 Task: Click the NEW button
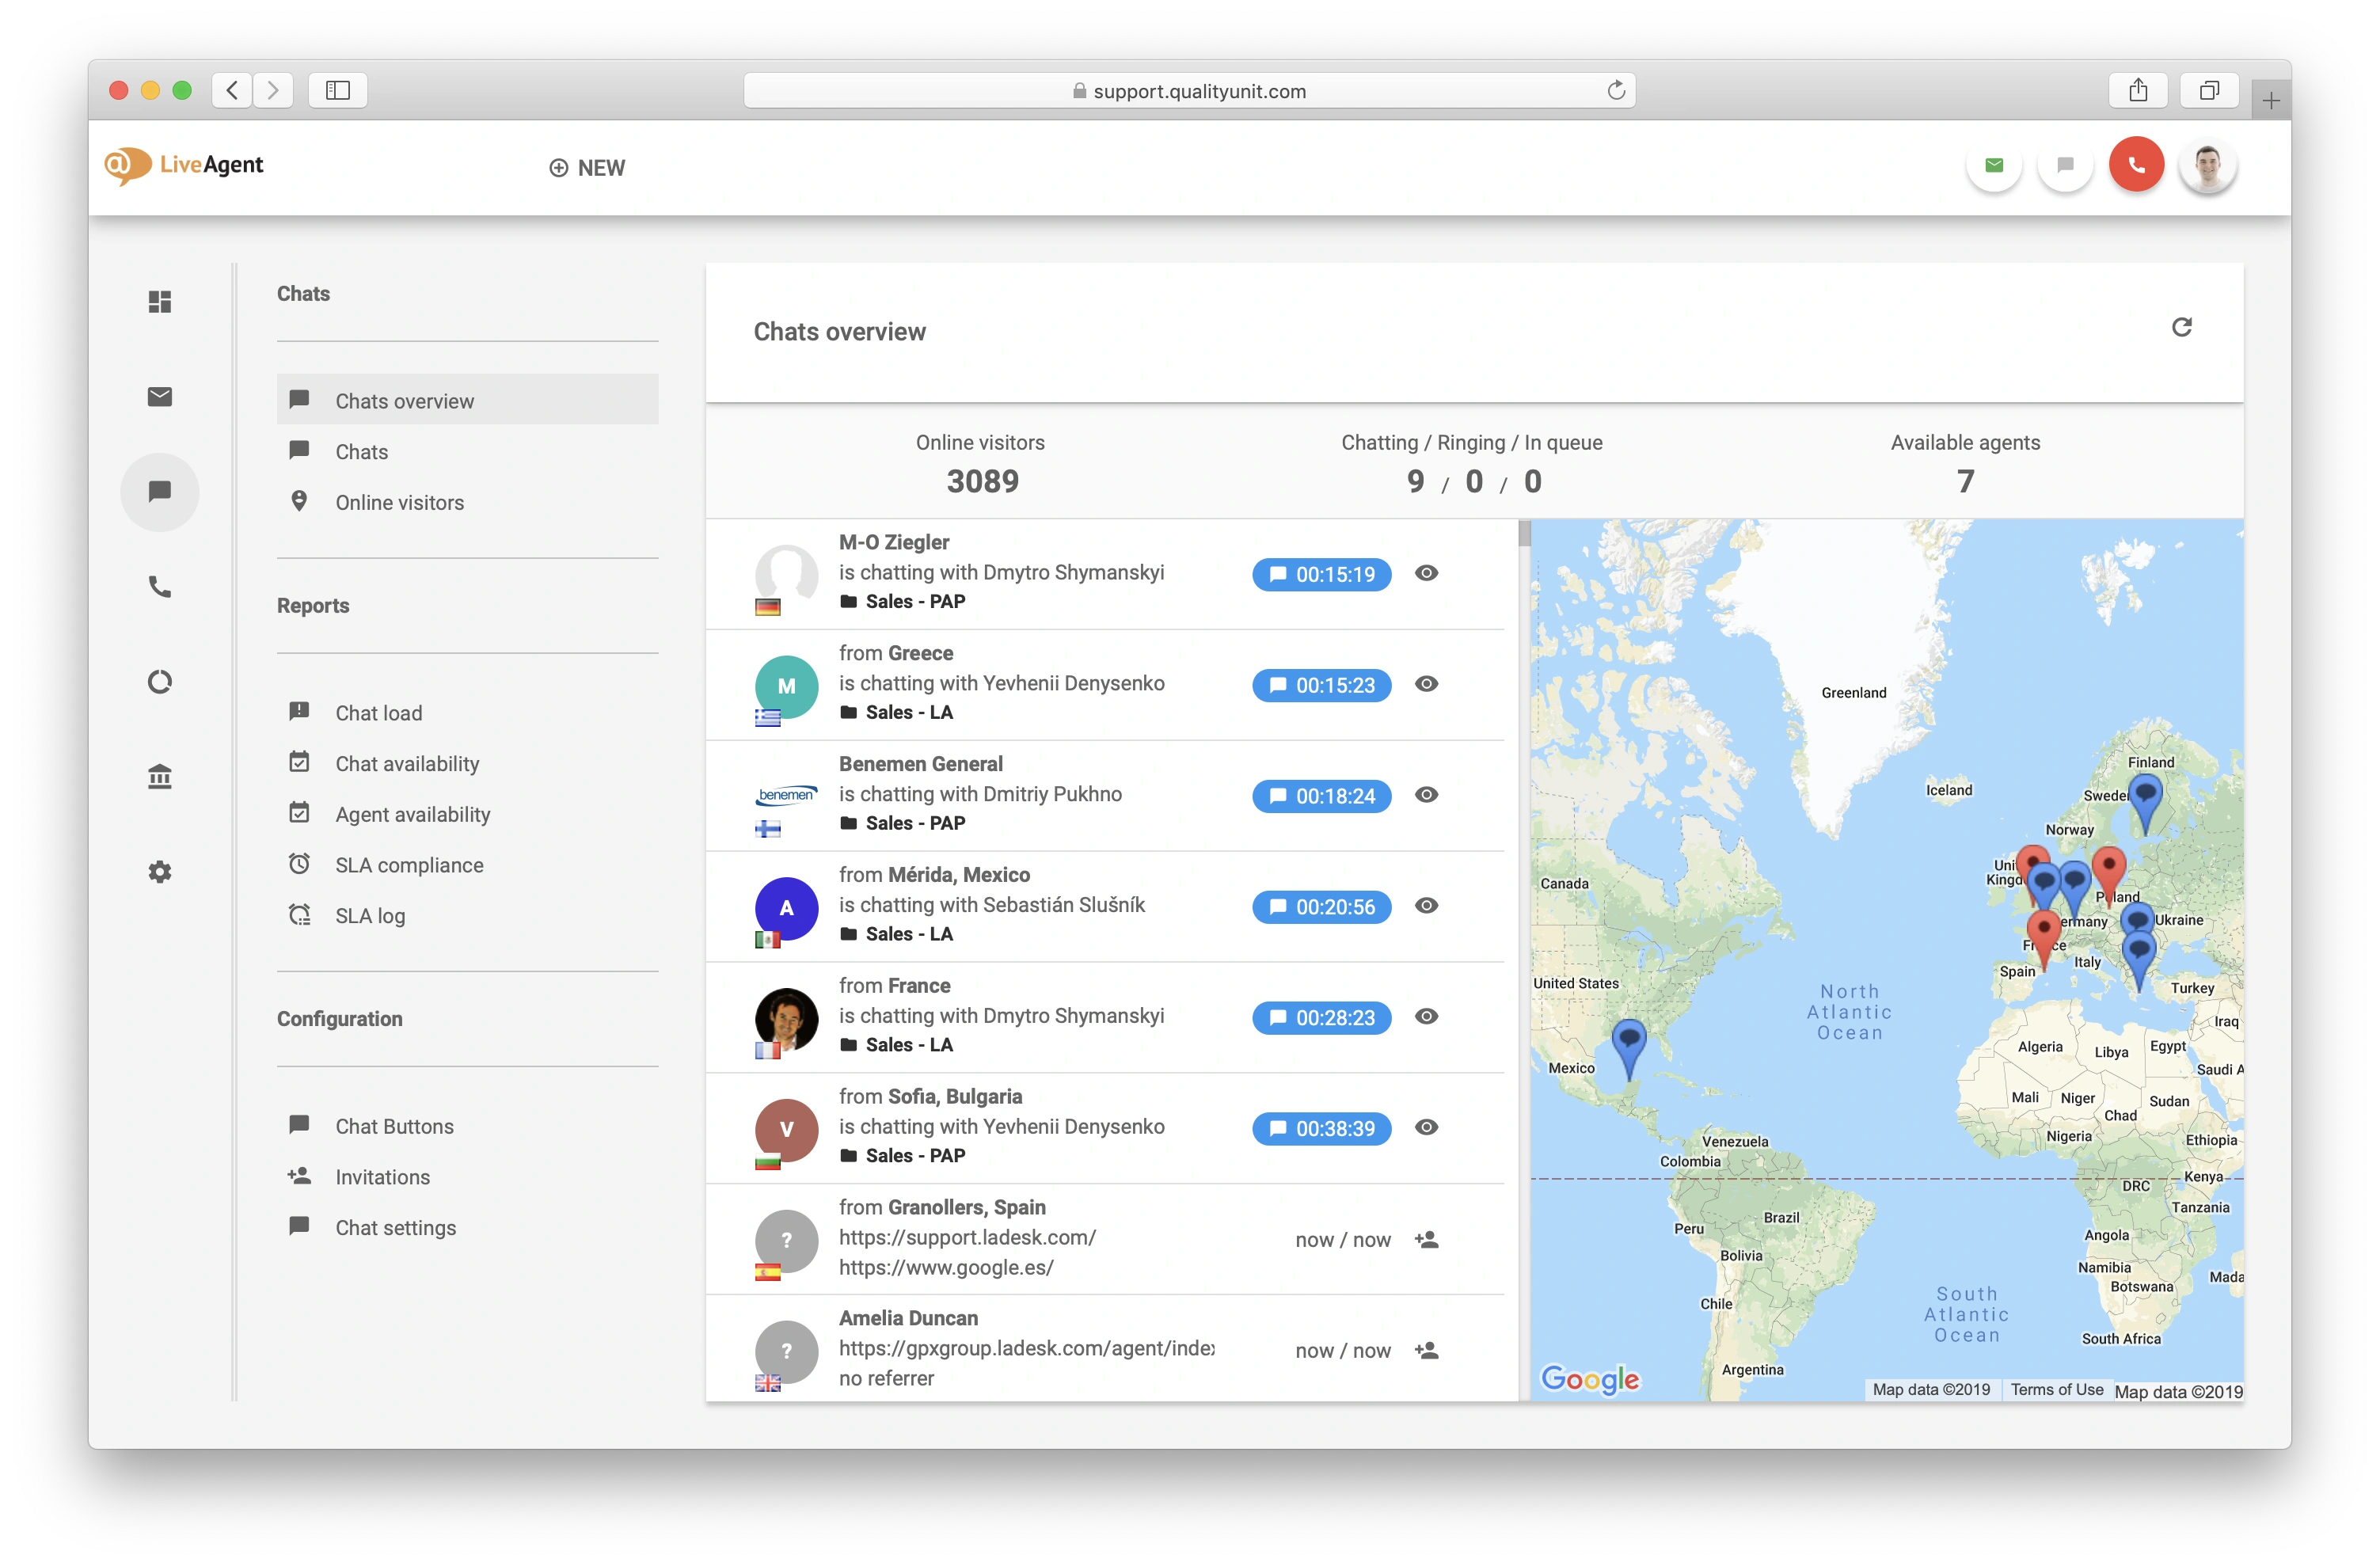587,168
